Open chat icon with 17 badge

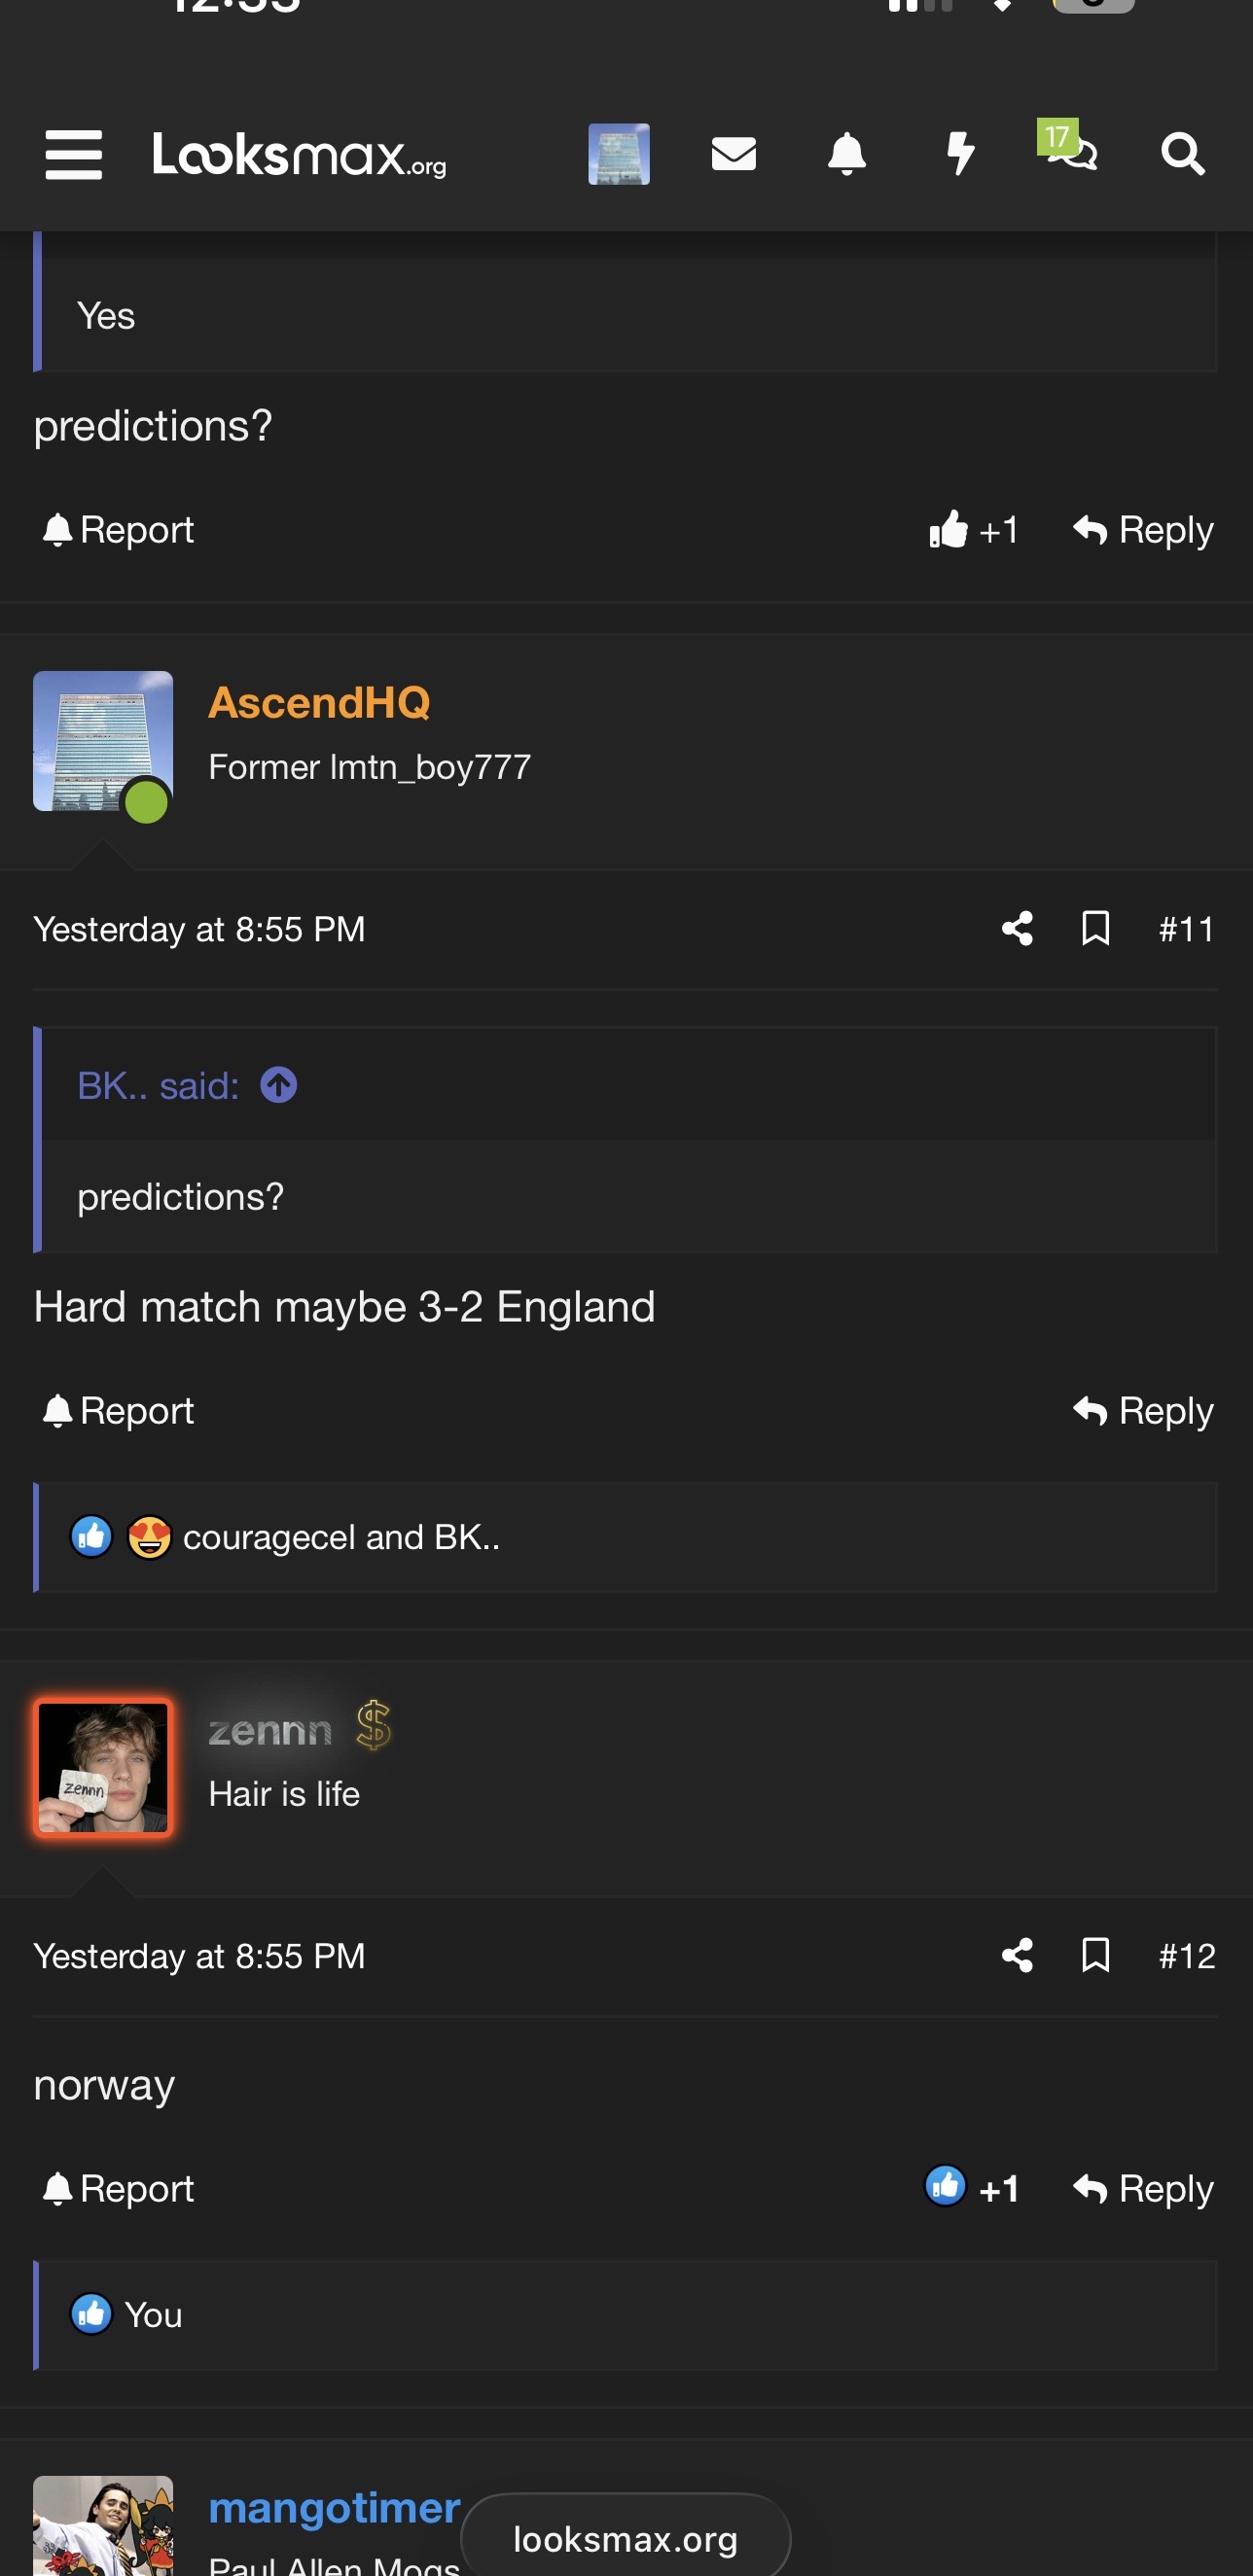click(1068, 148)
